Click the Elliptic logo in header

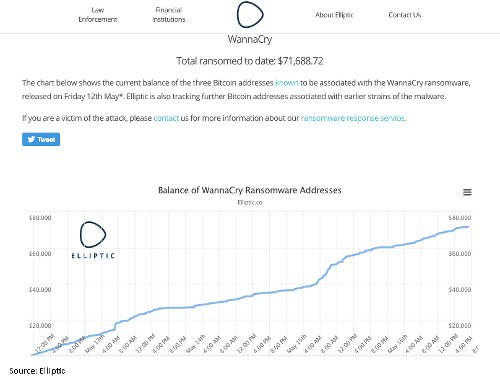click(250, 15)
